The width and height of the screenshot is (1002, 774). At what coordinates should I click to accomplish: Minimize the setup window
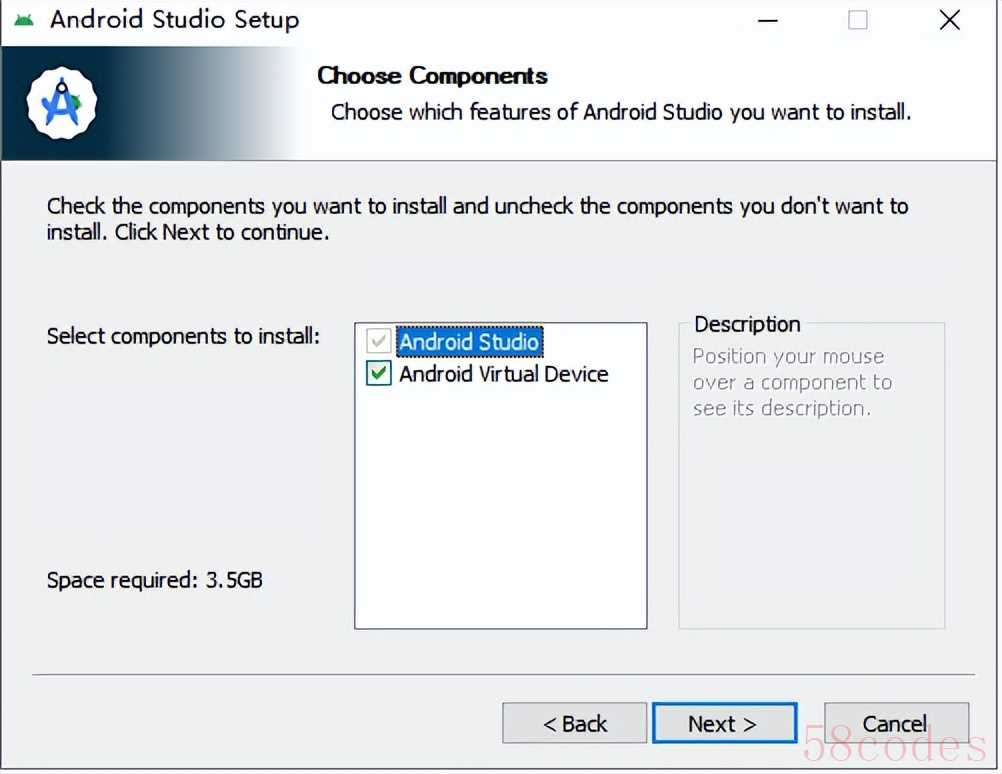pos(767,20)
